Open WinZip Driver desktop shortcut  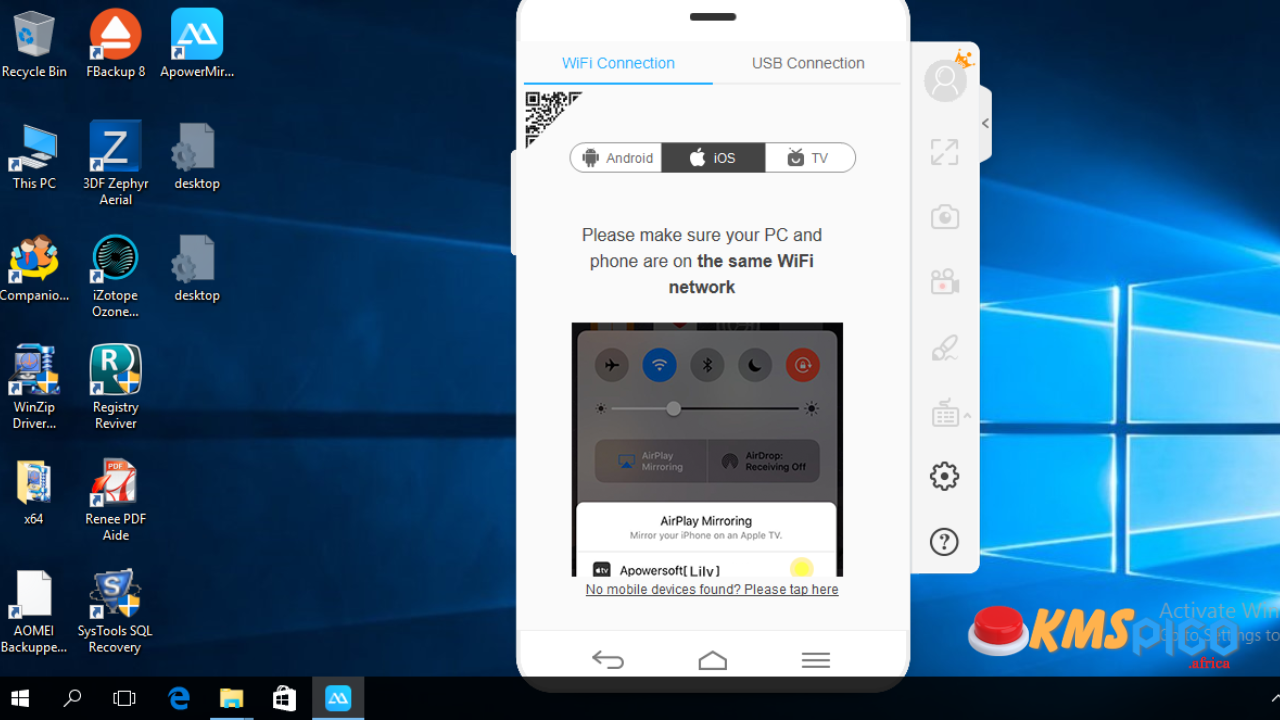pos(34,388)
